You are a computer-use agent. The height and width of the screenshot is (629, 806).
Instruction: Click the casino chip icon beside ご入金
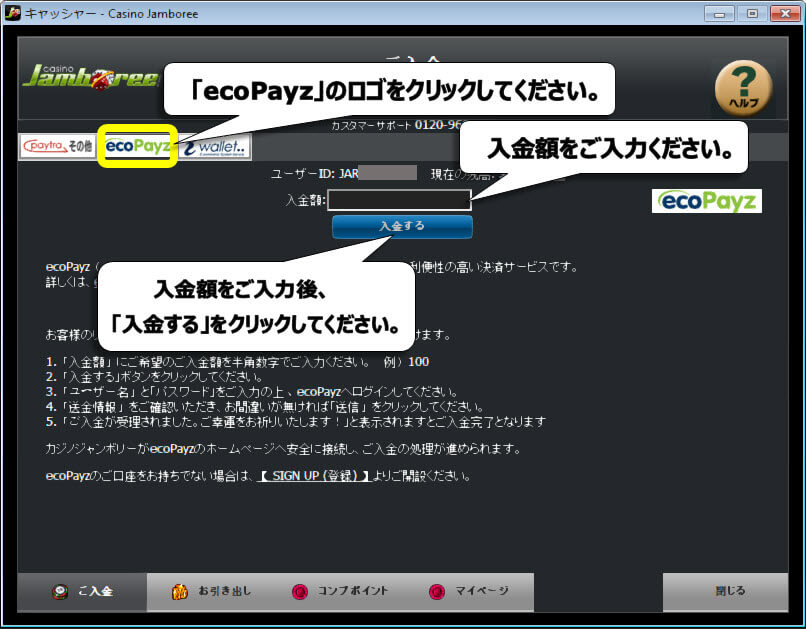(x=60, y=592)
